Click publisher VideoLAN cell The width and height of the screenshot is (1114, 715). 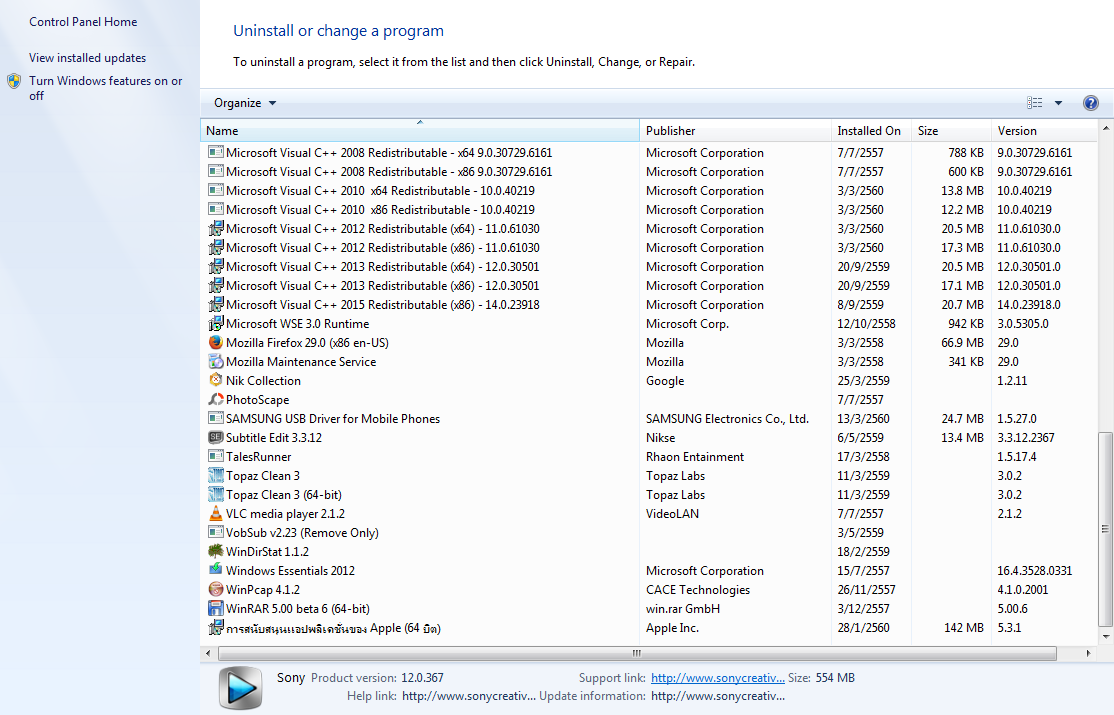click(672, 514)
